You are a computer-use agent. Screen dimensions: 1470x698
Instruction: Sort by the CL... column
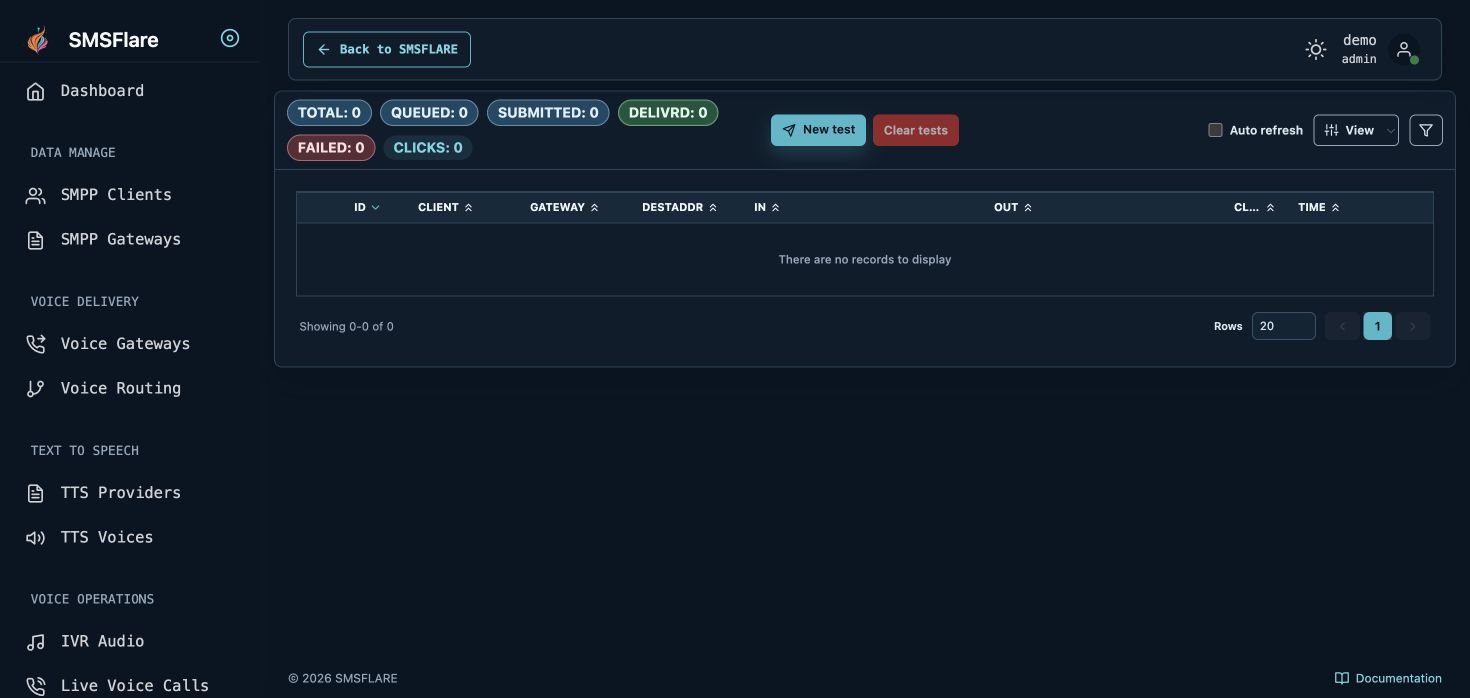(x=1254, y=207)
